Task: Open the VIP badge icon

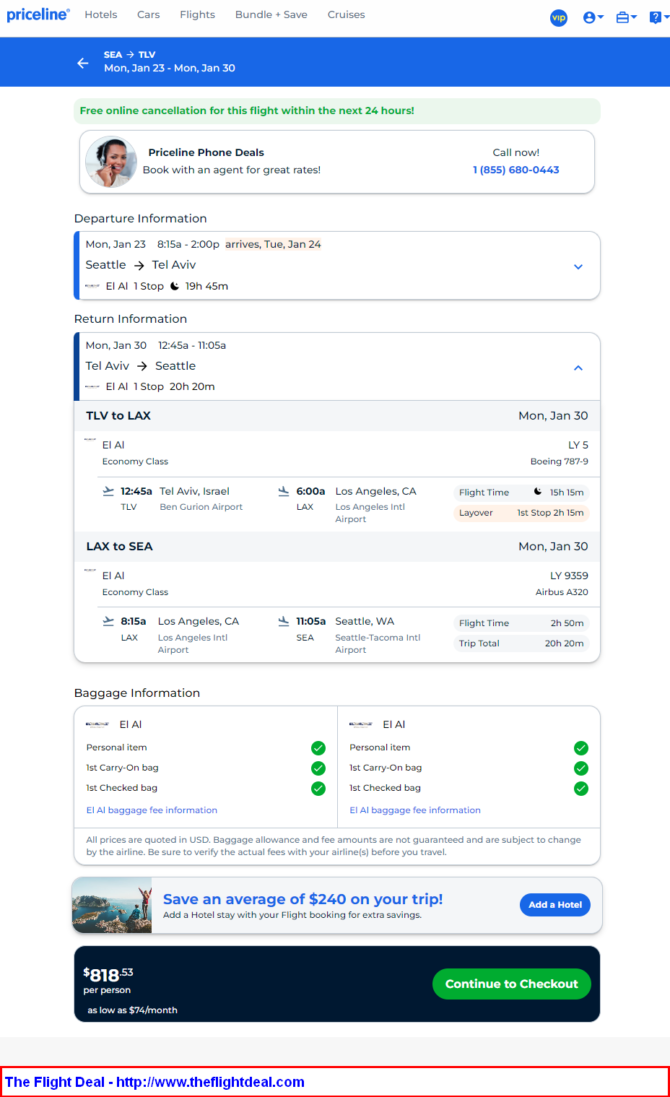Action: point(558,17)
